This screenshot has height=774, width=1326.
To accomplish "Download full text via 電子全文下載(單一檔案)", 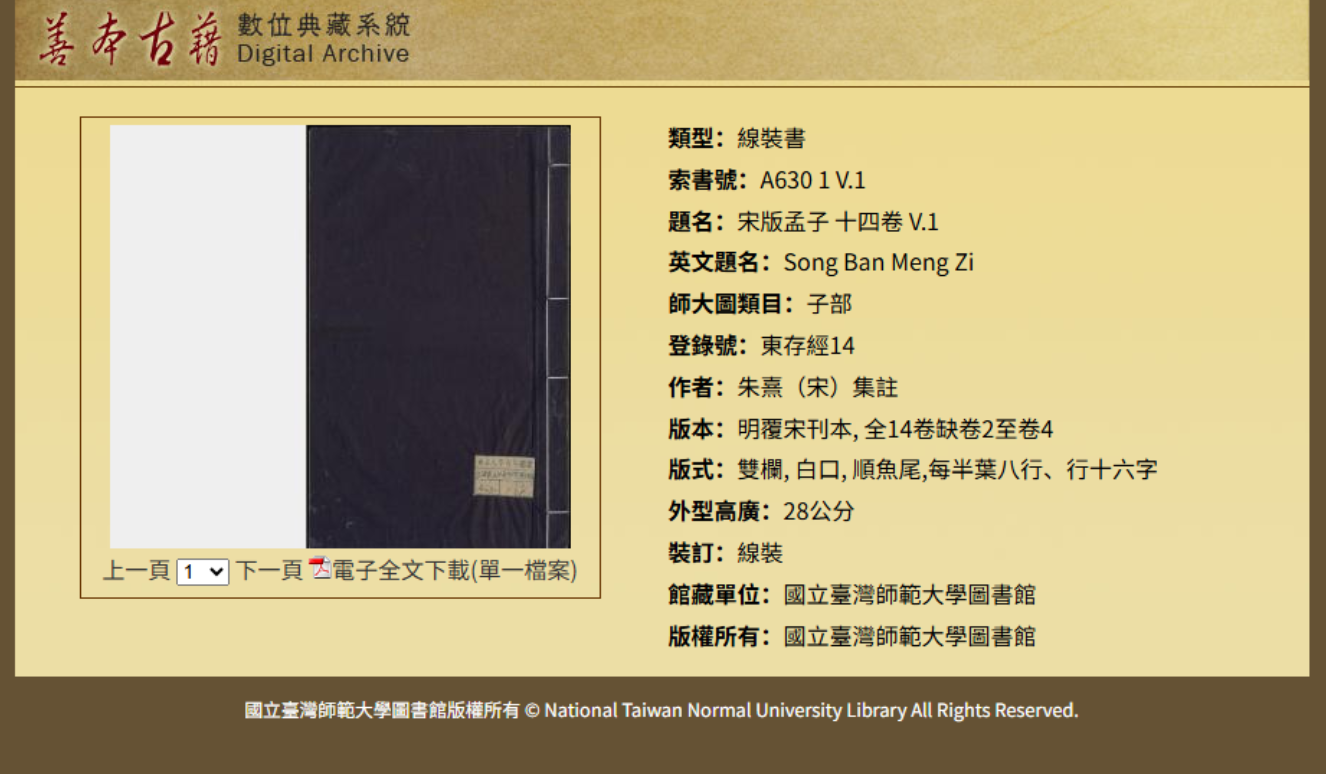I will [x=455, y=571].
